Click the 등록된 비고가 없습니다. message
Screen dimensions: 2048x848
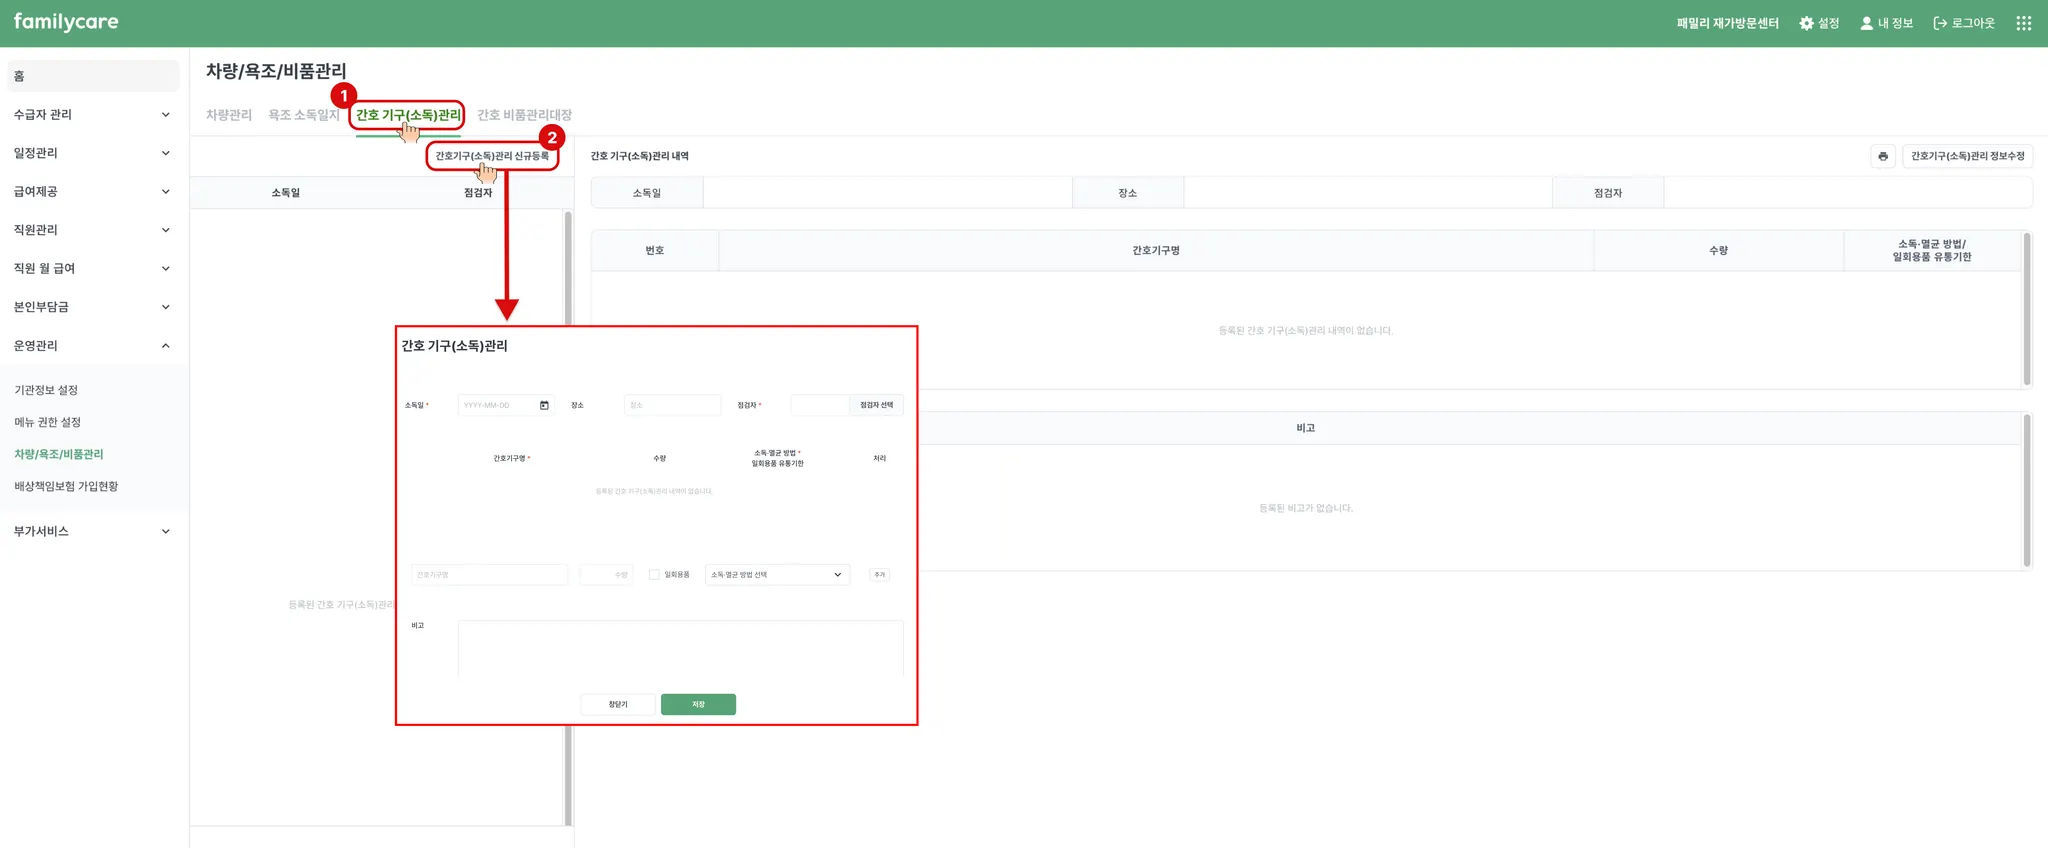pyautogui.click(x=1306, y=508)
